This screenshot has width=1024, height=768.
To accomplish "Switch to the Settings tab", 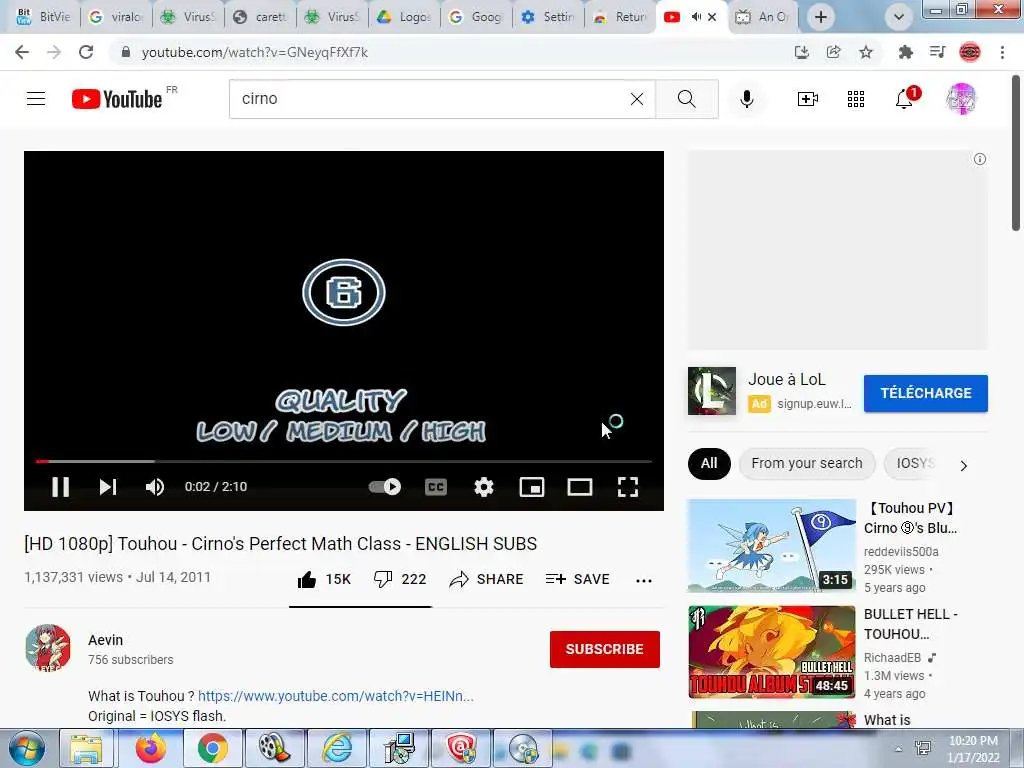I will point(550,17).
